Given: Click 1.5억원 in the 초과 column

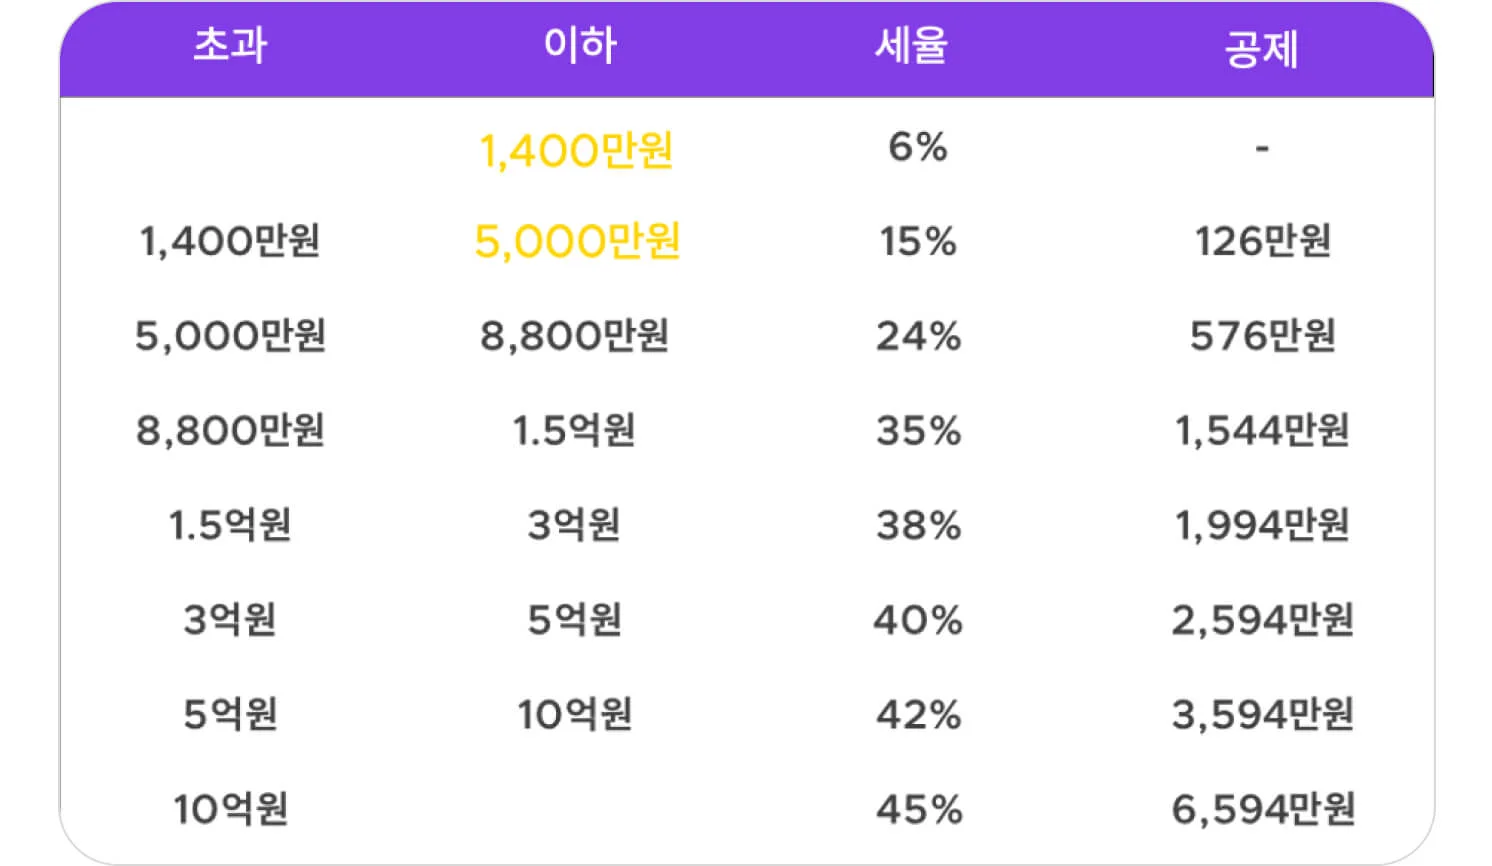Looking at the screenshot, I should [x=230, y=525].
